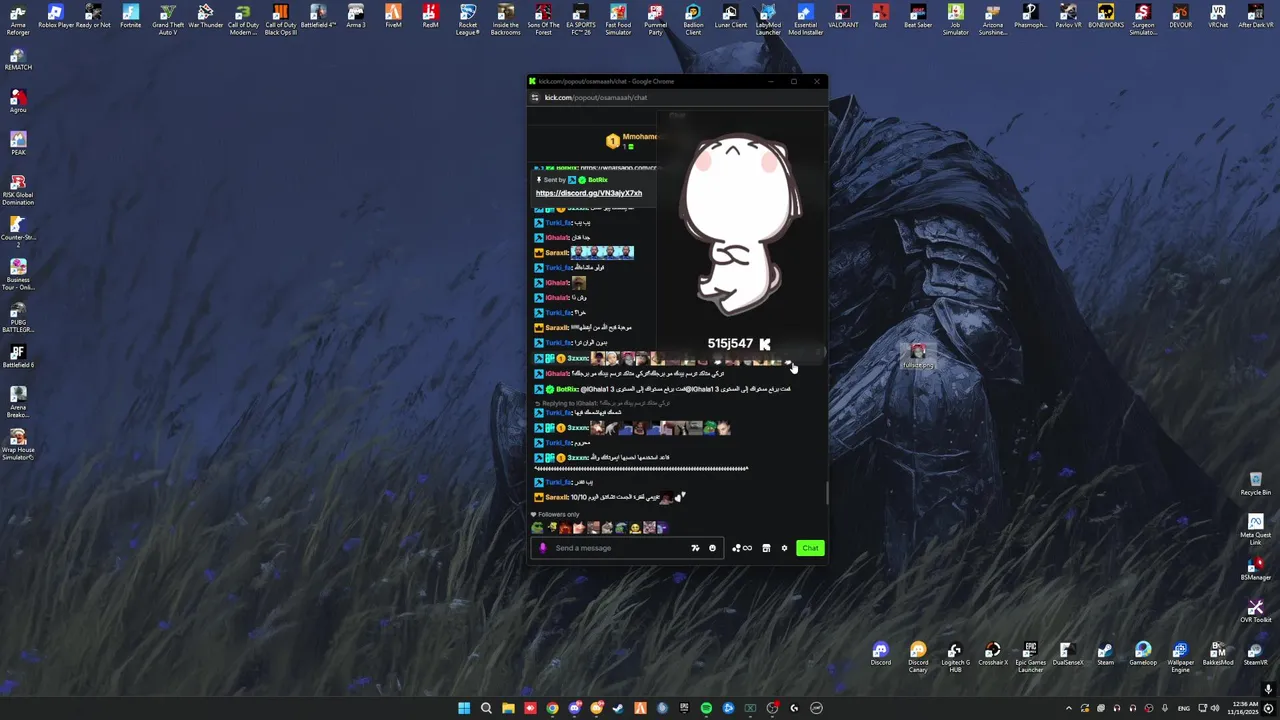Select the Crosshair X desktop icon
Viewport: 1280px width, 720px height.
click(x=993, y=654)
